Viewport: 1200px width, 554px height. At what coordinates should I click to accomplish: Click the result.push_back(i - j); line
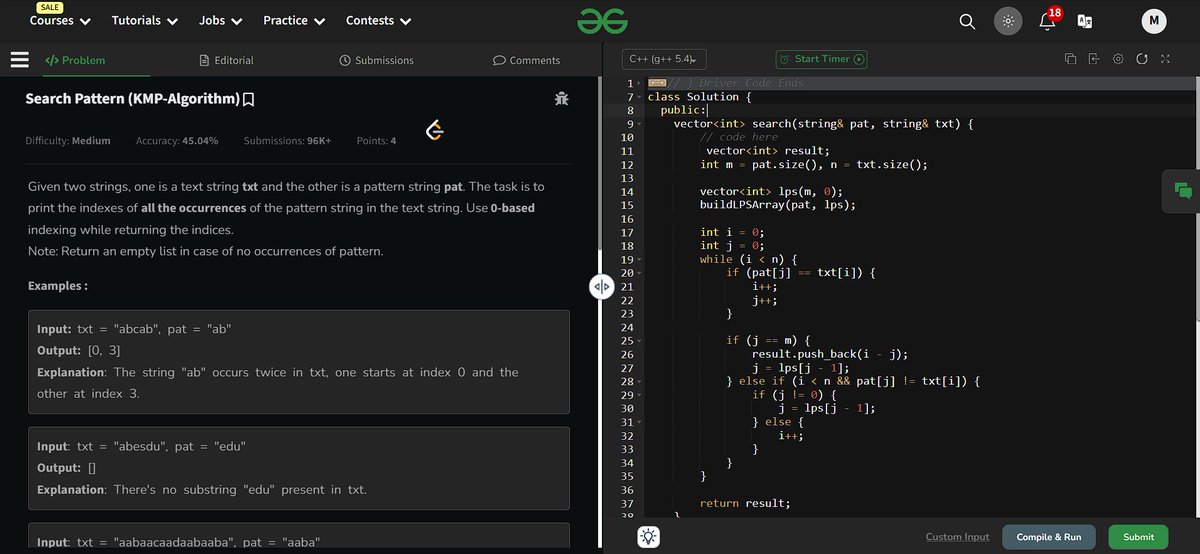coord(830,354)
